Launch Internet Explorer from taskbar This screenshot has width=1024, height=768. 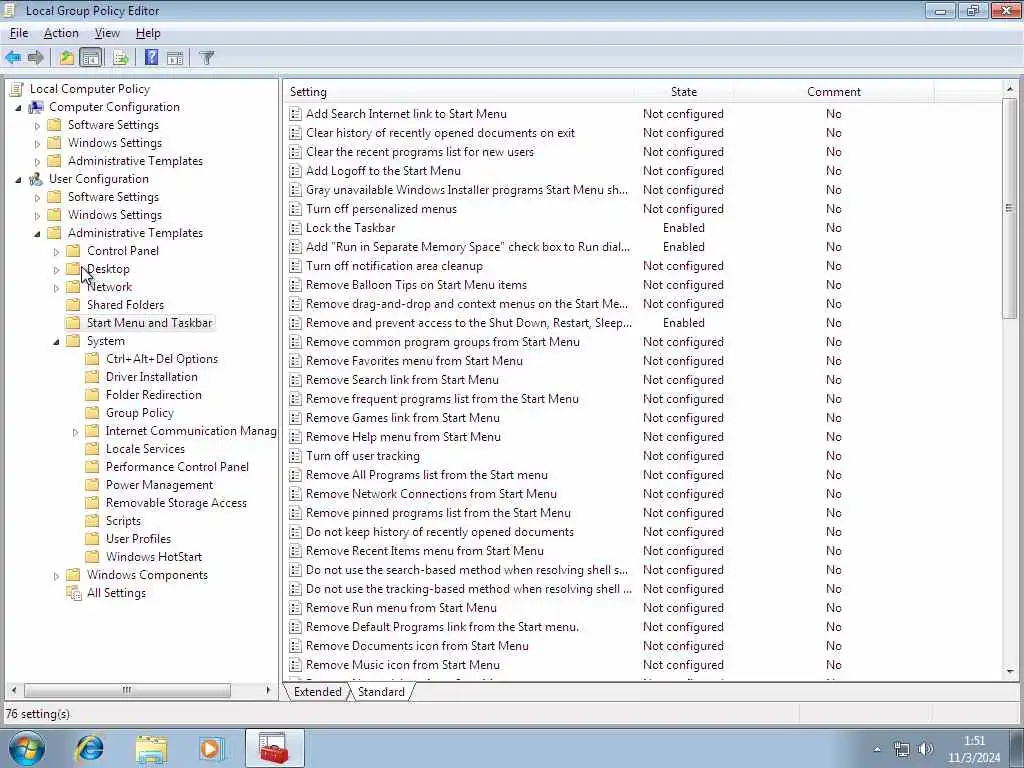point(89,748)
